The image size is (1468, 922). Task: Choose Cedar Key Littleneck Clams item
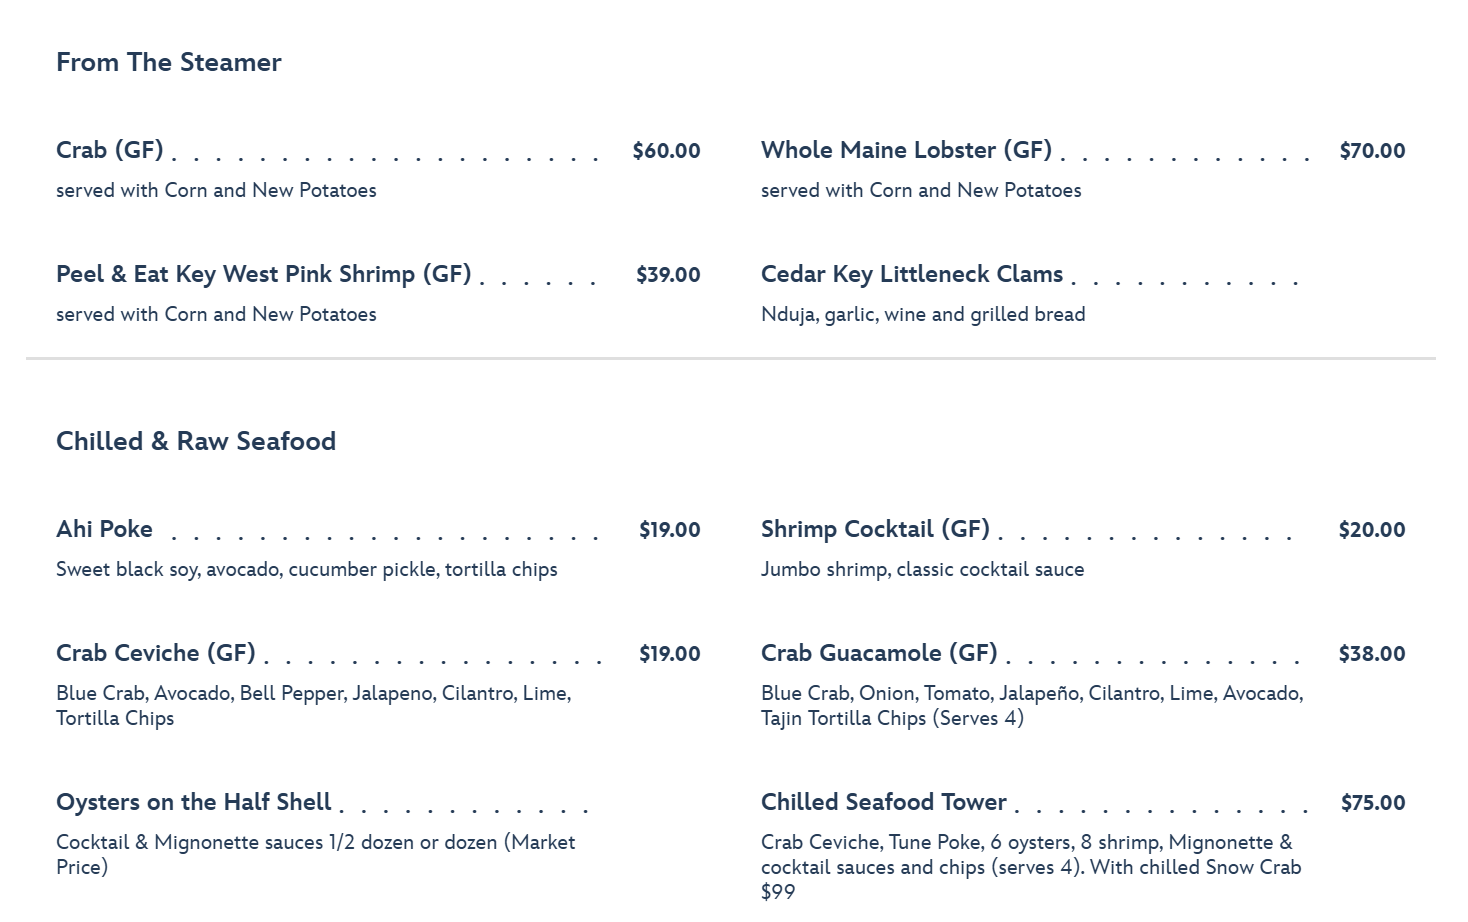(x=912, y=274)
